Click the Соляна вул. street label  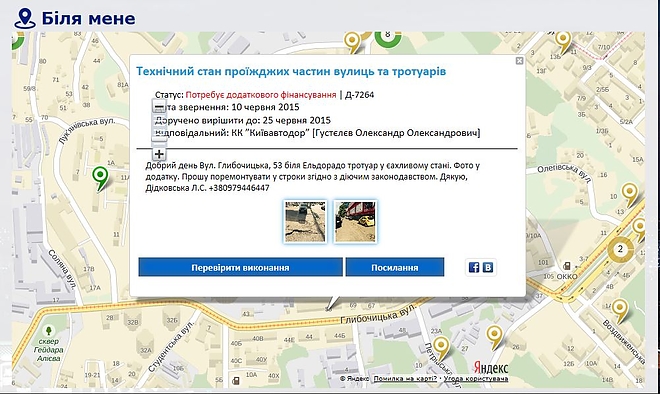62,269
